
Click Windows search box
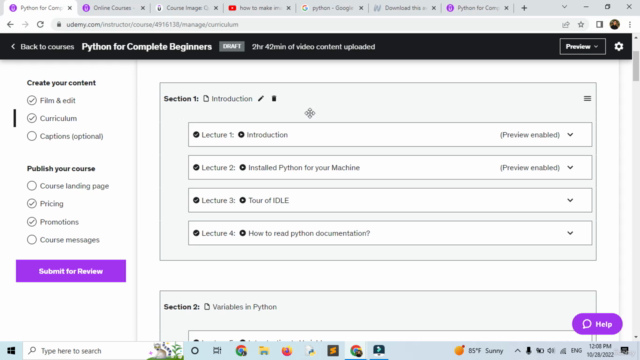point(104,351)
